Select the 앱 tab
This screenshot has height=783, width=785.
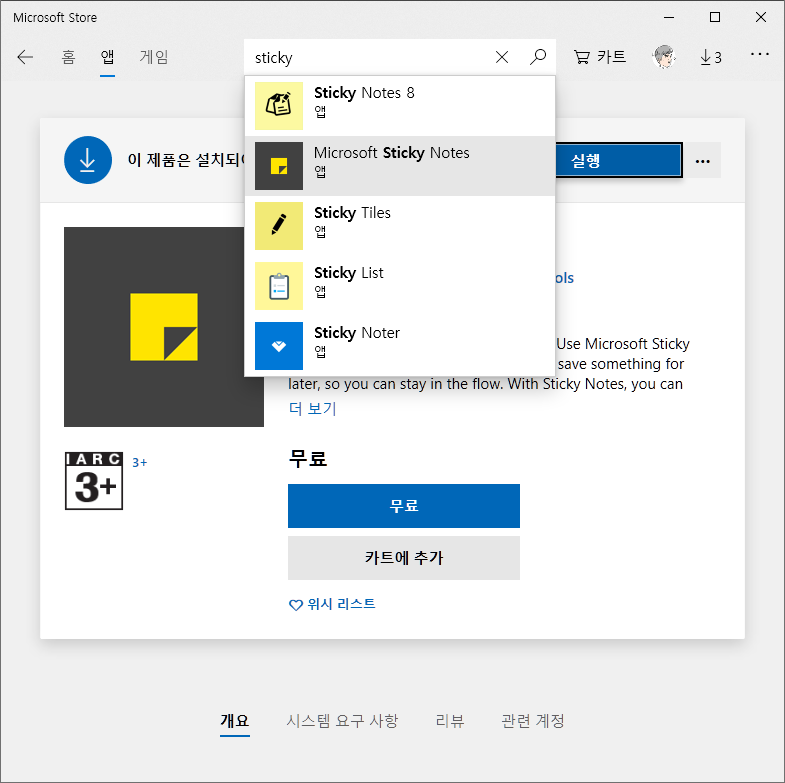107,57
